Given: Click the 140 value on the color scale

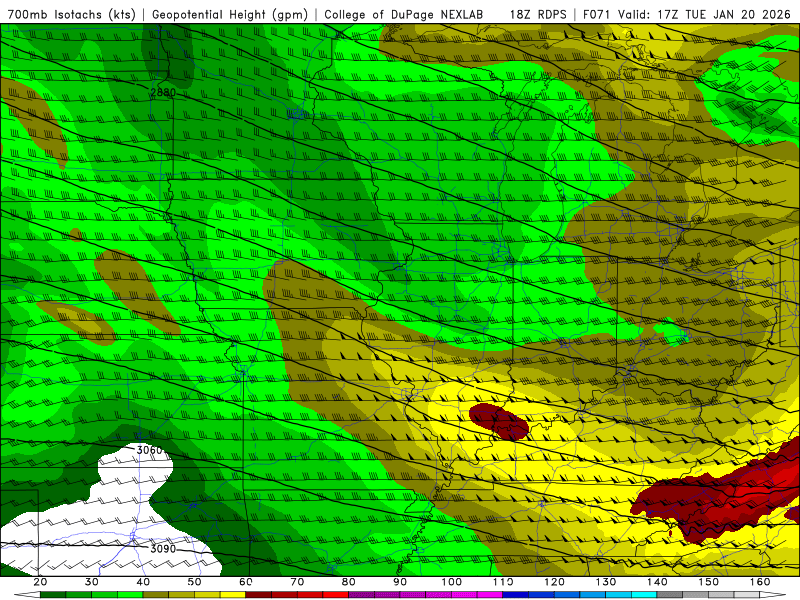Looking at the screenshot, I should 657,582.
